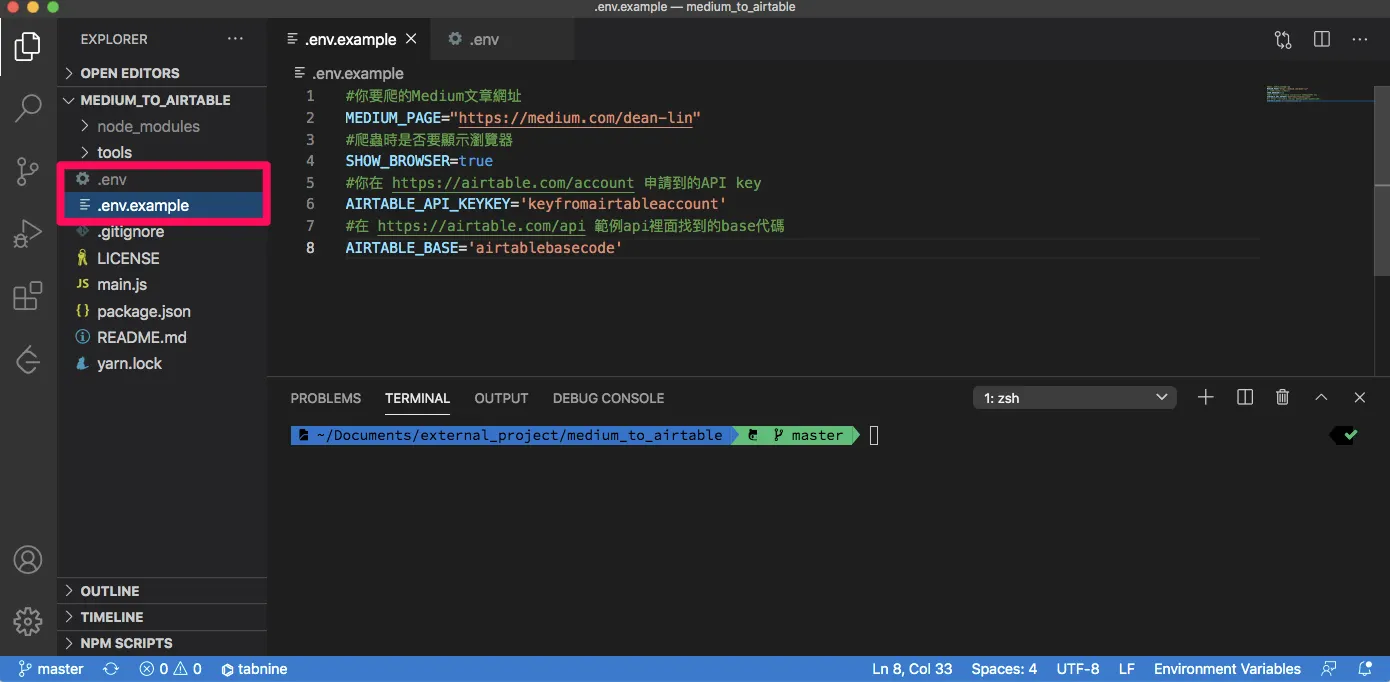Collapse the MEDIUM_TO_AIRTABLE folder section
The width and height of the screenshot is (1390, 682).
click(162, 100)
